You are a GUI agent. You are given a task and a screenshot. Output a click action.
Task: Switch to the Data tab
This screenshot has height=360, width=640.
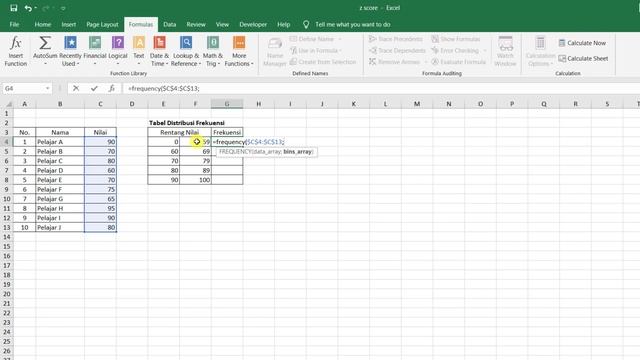pos(169,24)
